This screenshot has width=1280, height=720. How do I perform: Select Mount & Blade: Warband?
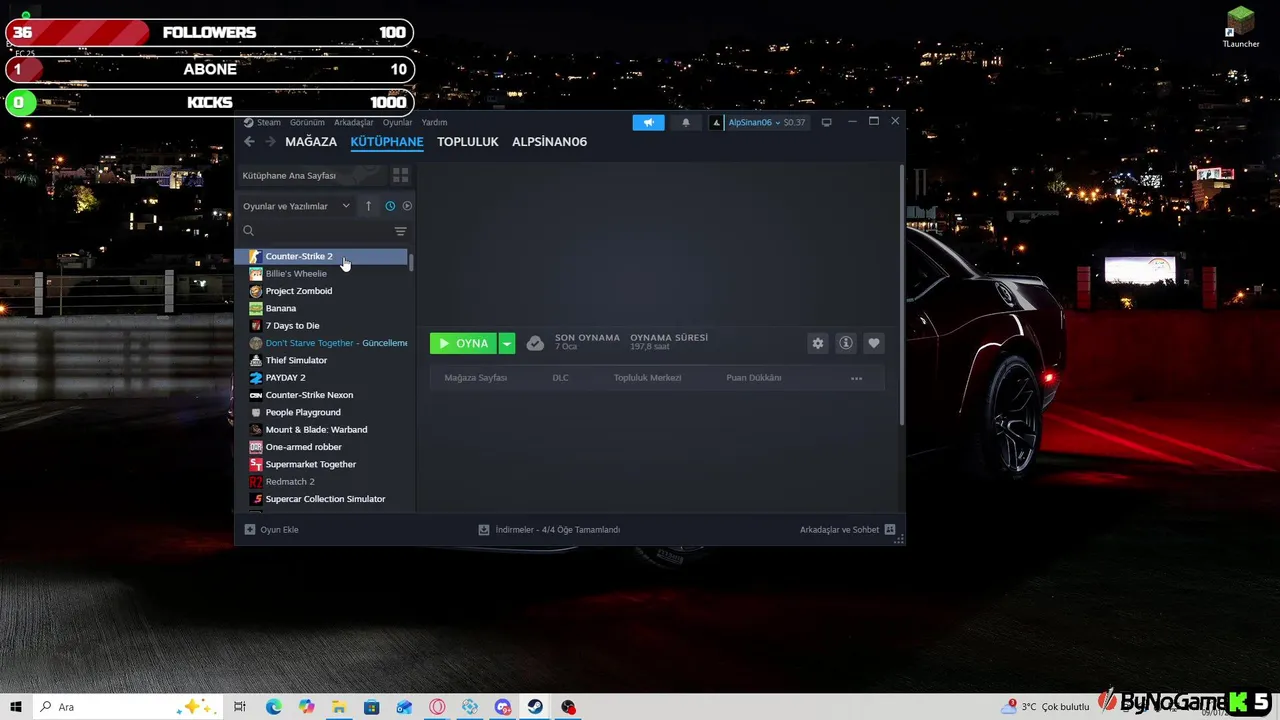(321, 430)
